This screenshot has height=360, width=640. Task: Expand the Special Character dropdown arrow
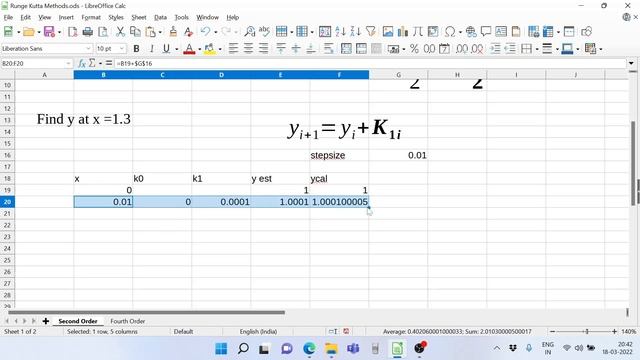pyautogui.click(x=460, y=32)
